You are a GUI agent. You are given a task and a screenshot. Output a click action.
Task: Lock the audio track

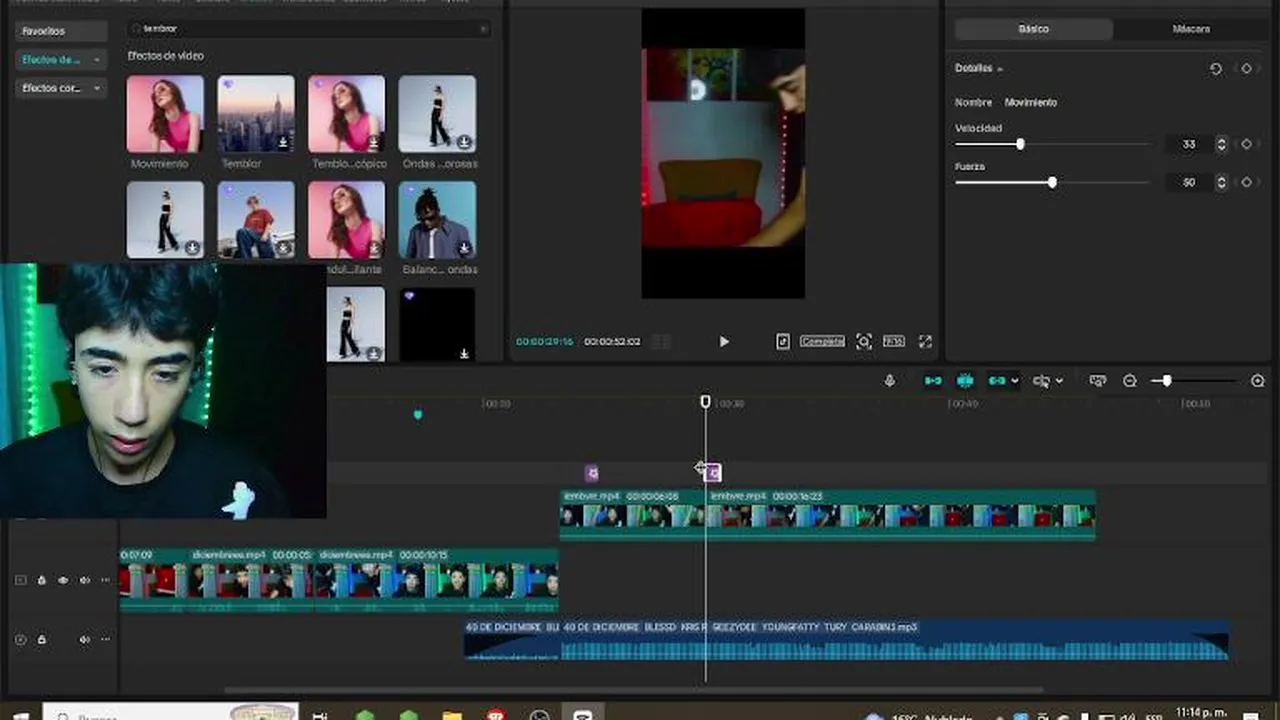[x=42, y=640]
